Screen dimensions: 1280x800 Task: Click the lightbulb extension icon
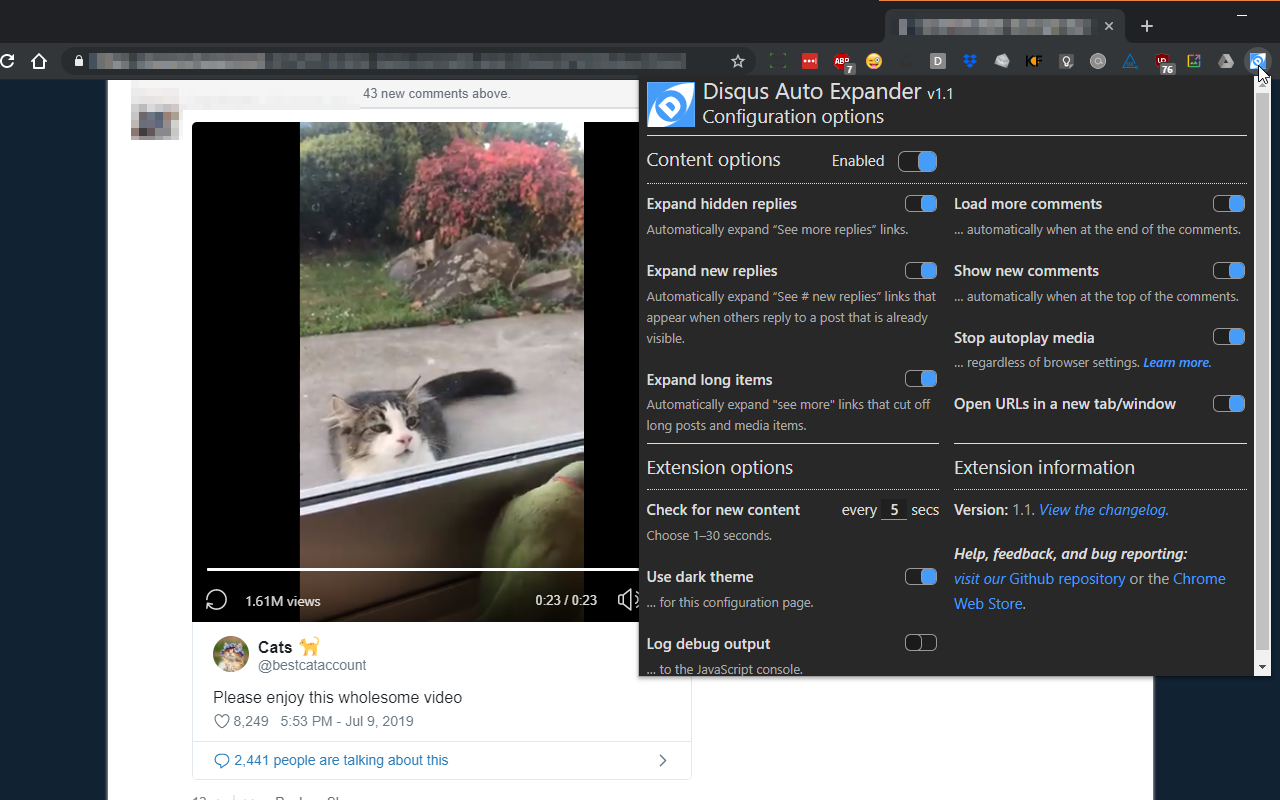pos(1066,61)
